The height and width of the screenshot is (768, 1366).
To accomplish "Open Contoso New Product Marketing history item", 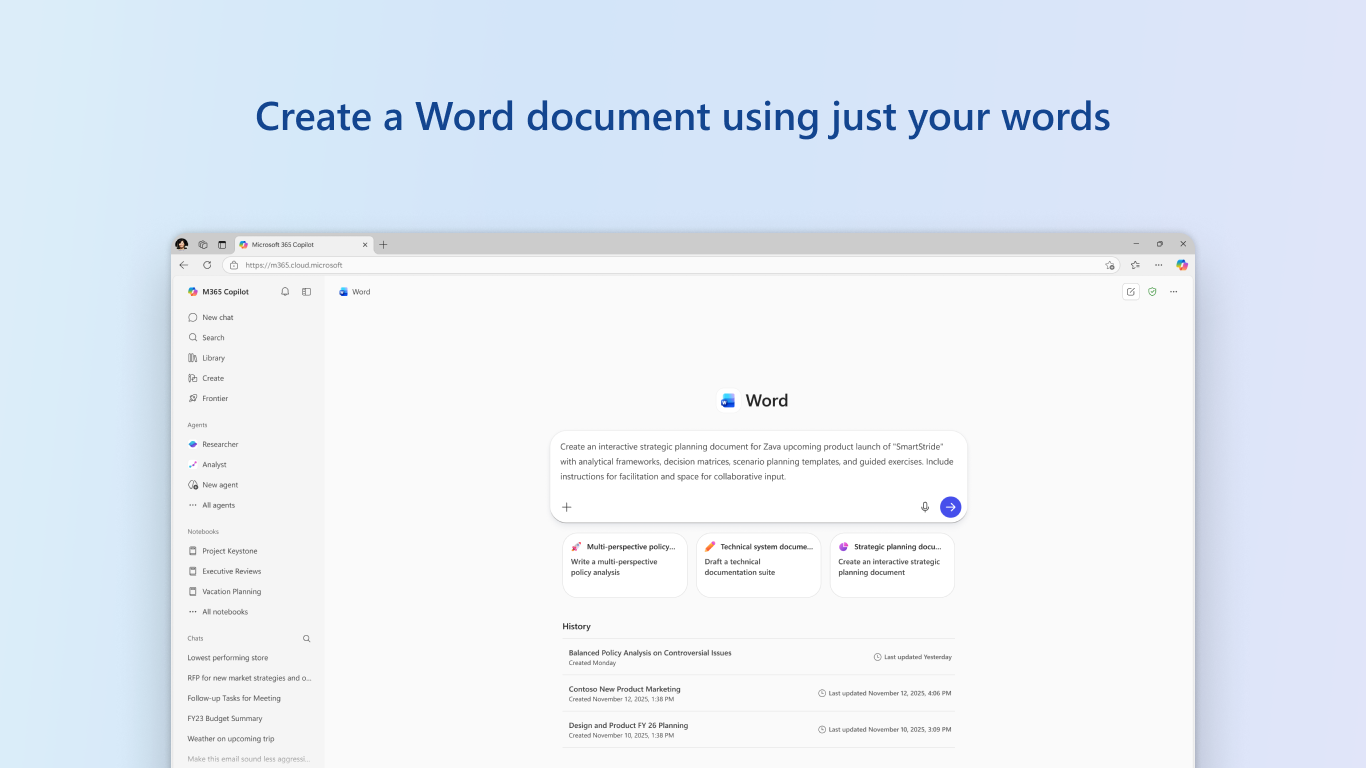I will click(759, 693).
